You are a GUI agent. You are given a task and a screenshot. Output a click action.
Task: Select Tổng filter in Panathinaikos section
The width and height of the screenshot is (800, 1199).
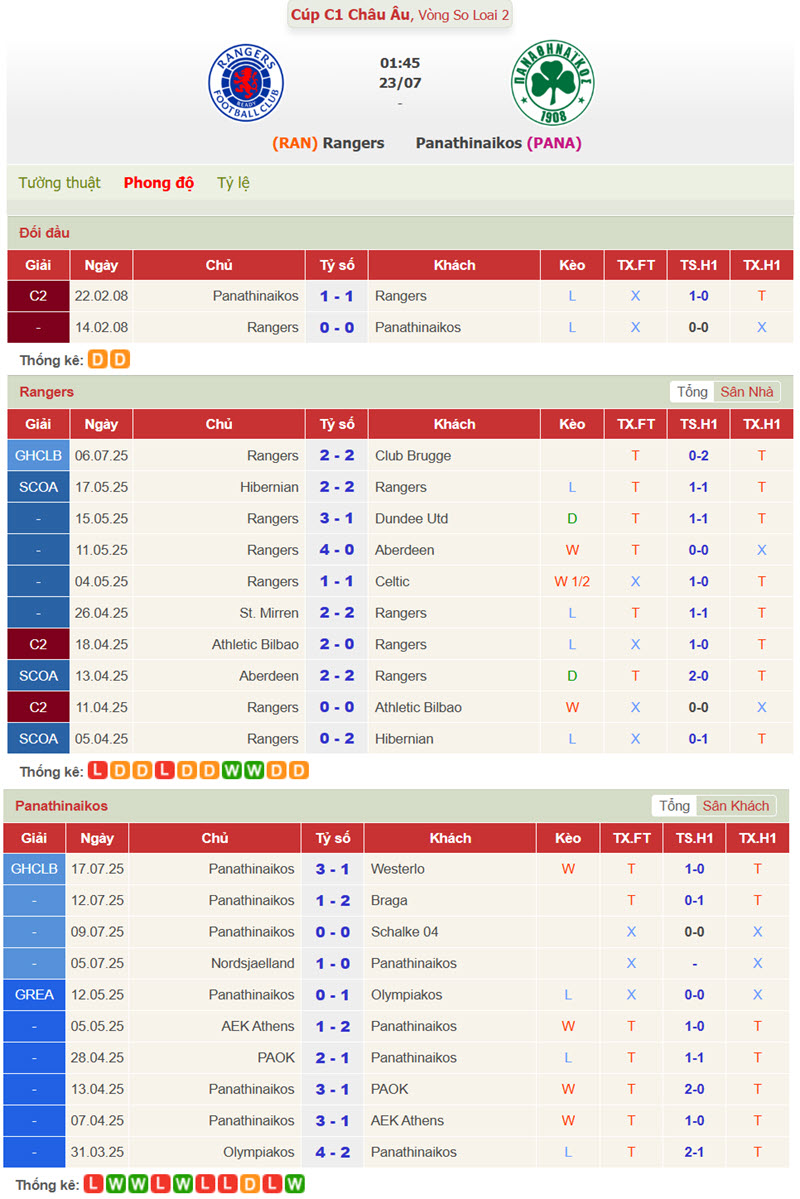point(675,805)
